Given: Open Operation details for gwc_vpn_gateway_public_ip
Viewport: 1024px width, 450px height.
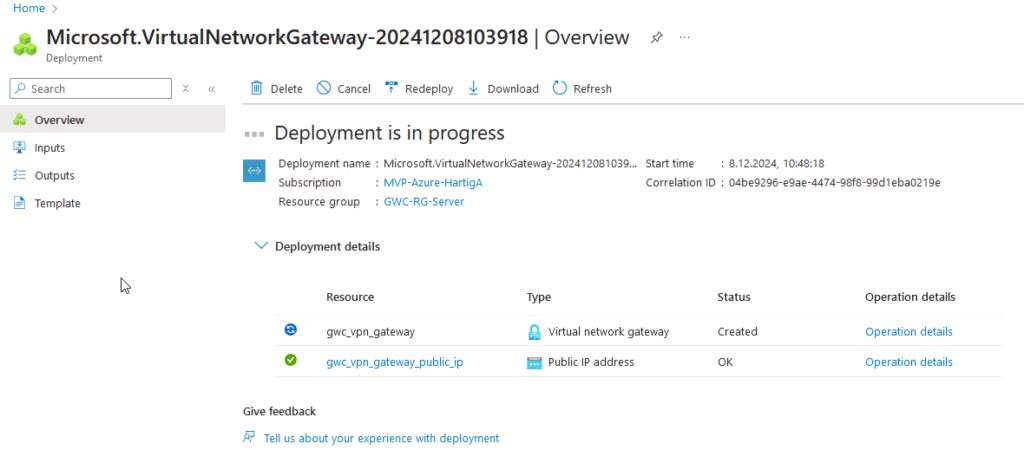Looking at the screenshot, I should [x=908, y=362].
